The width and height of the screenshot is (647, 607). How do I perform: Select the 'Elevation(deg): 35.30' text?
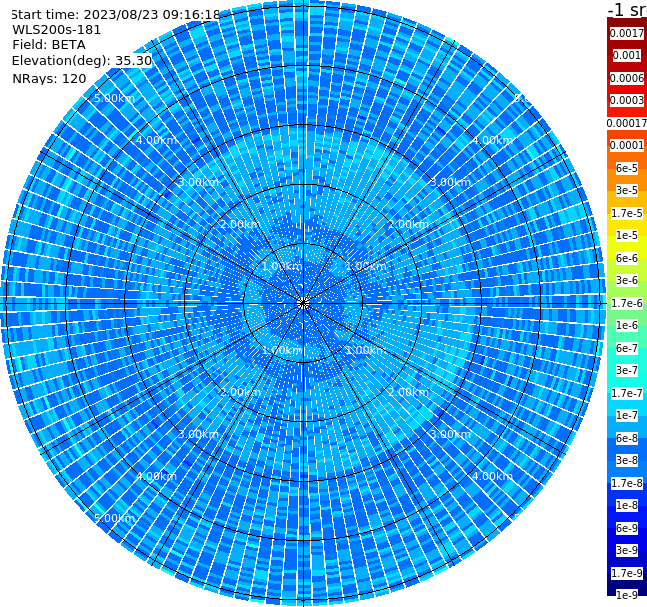82,61
